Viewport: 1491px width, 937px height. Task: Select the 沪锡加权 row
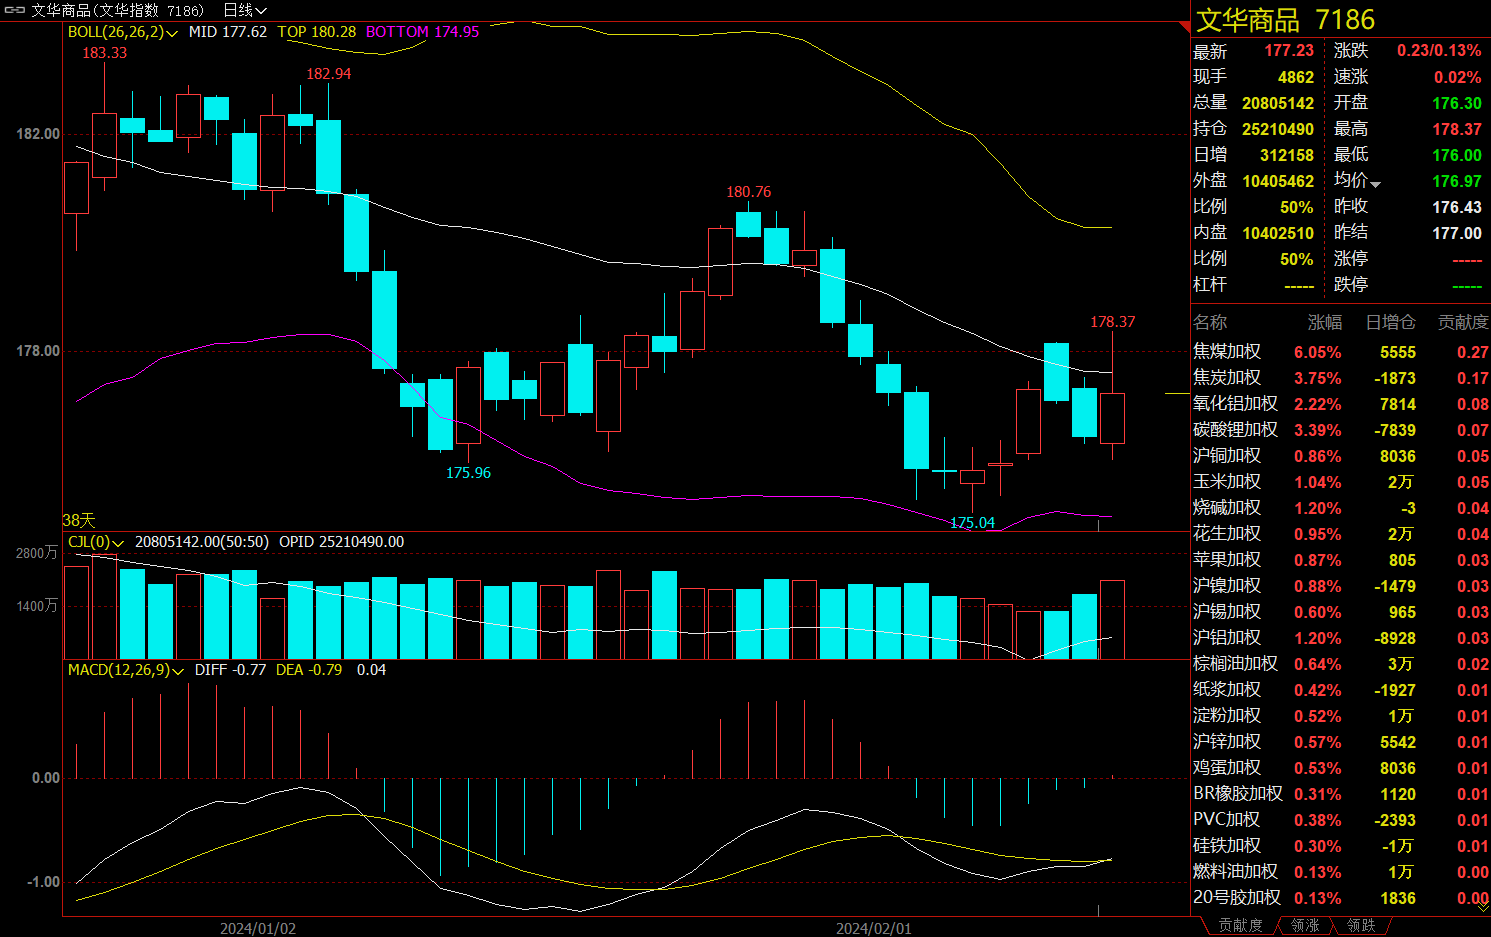[x=1340, y=612]
